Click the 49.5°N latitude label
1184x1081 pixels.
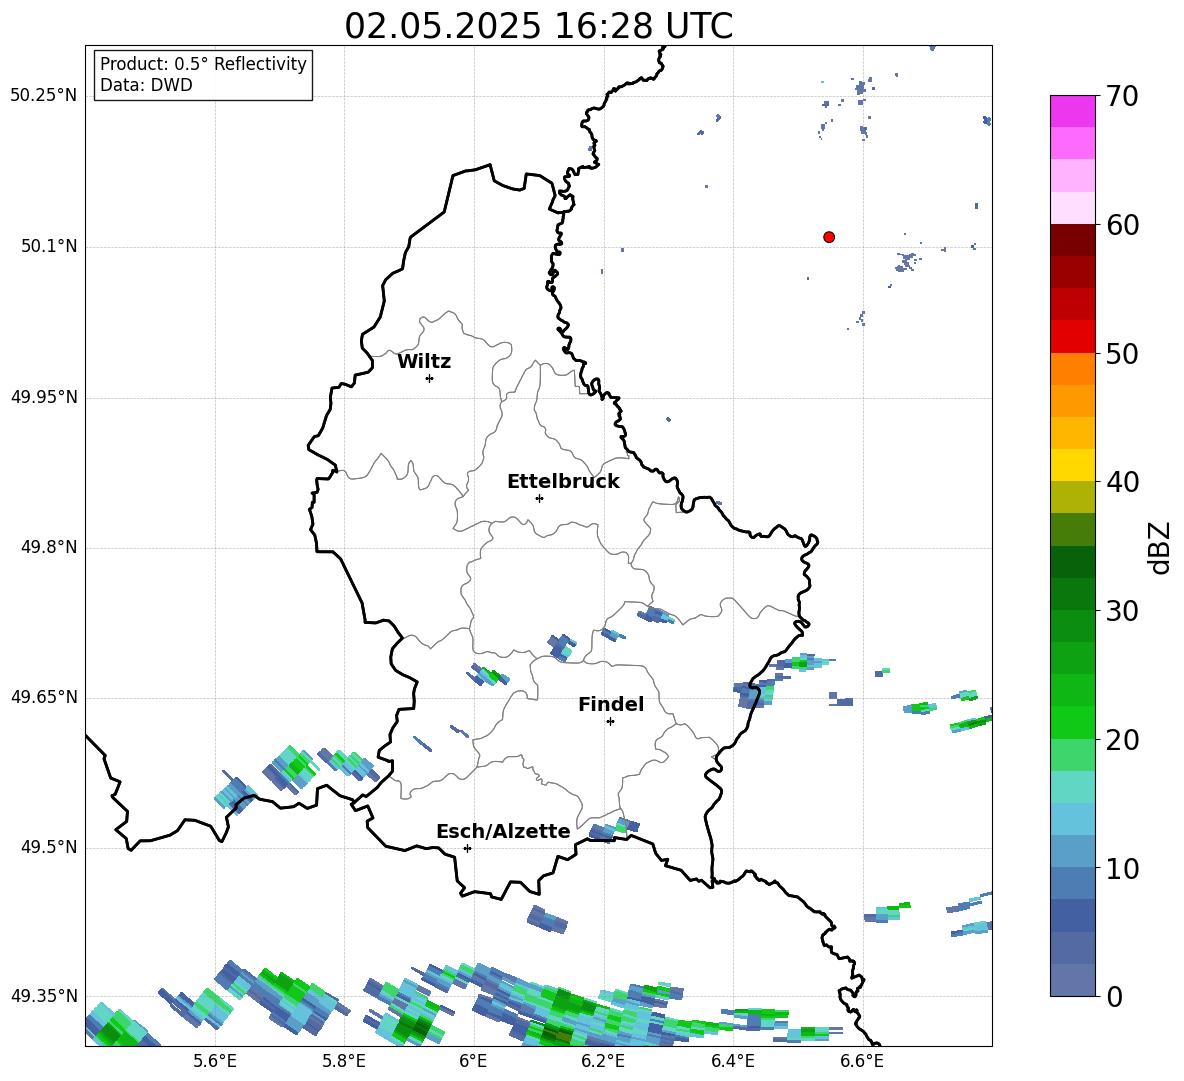point(49,848)
